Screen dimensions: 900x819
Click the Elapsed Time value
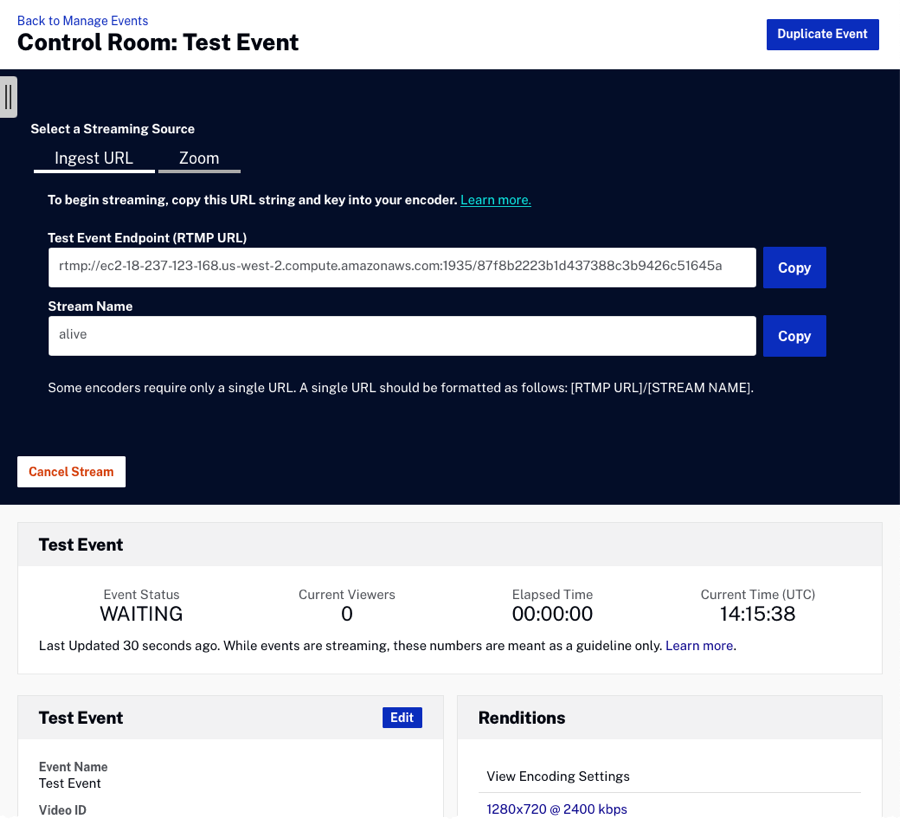point(552,614)
